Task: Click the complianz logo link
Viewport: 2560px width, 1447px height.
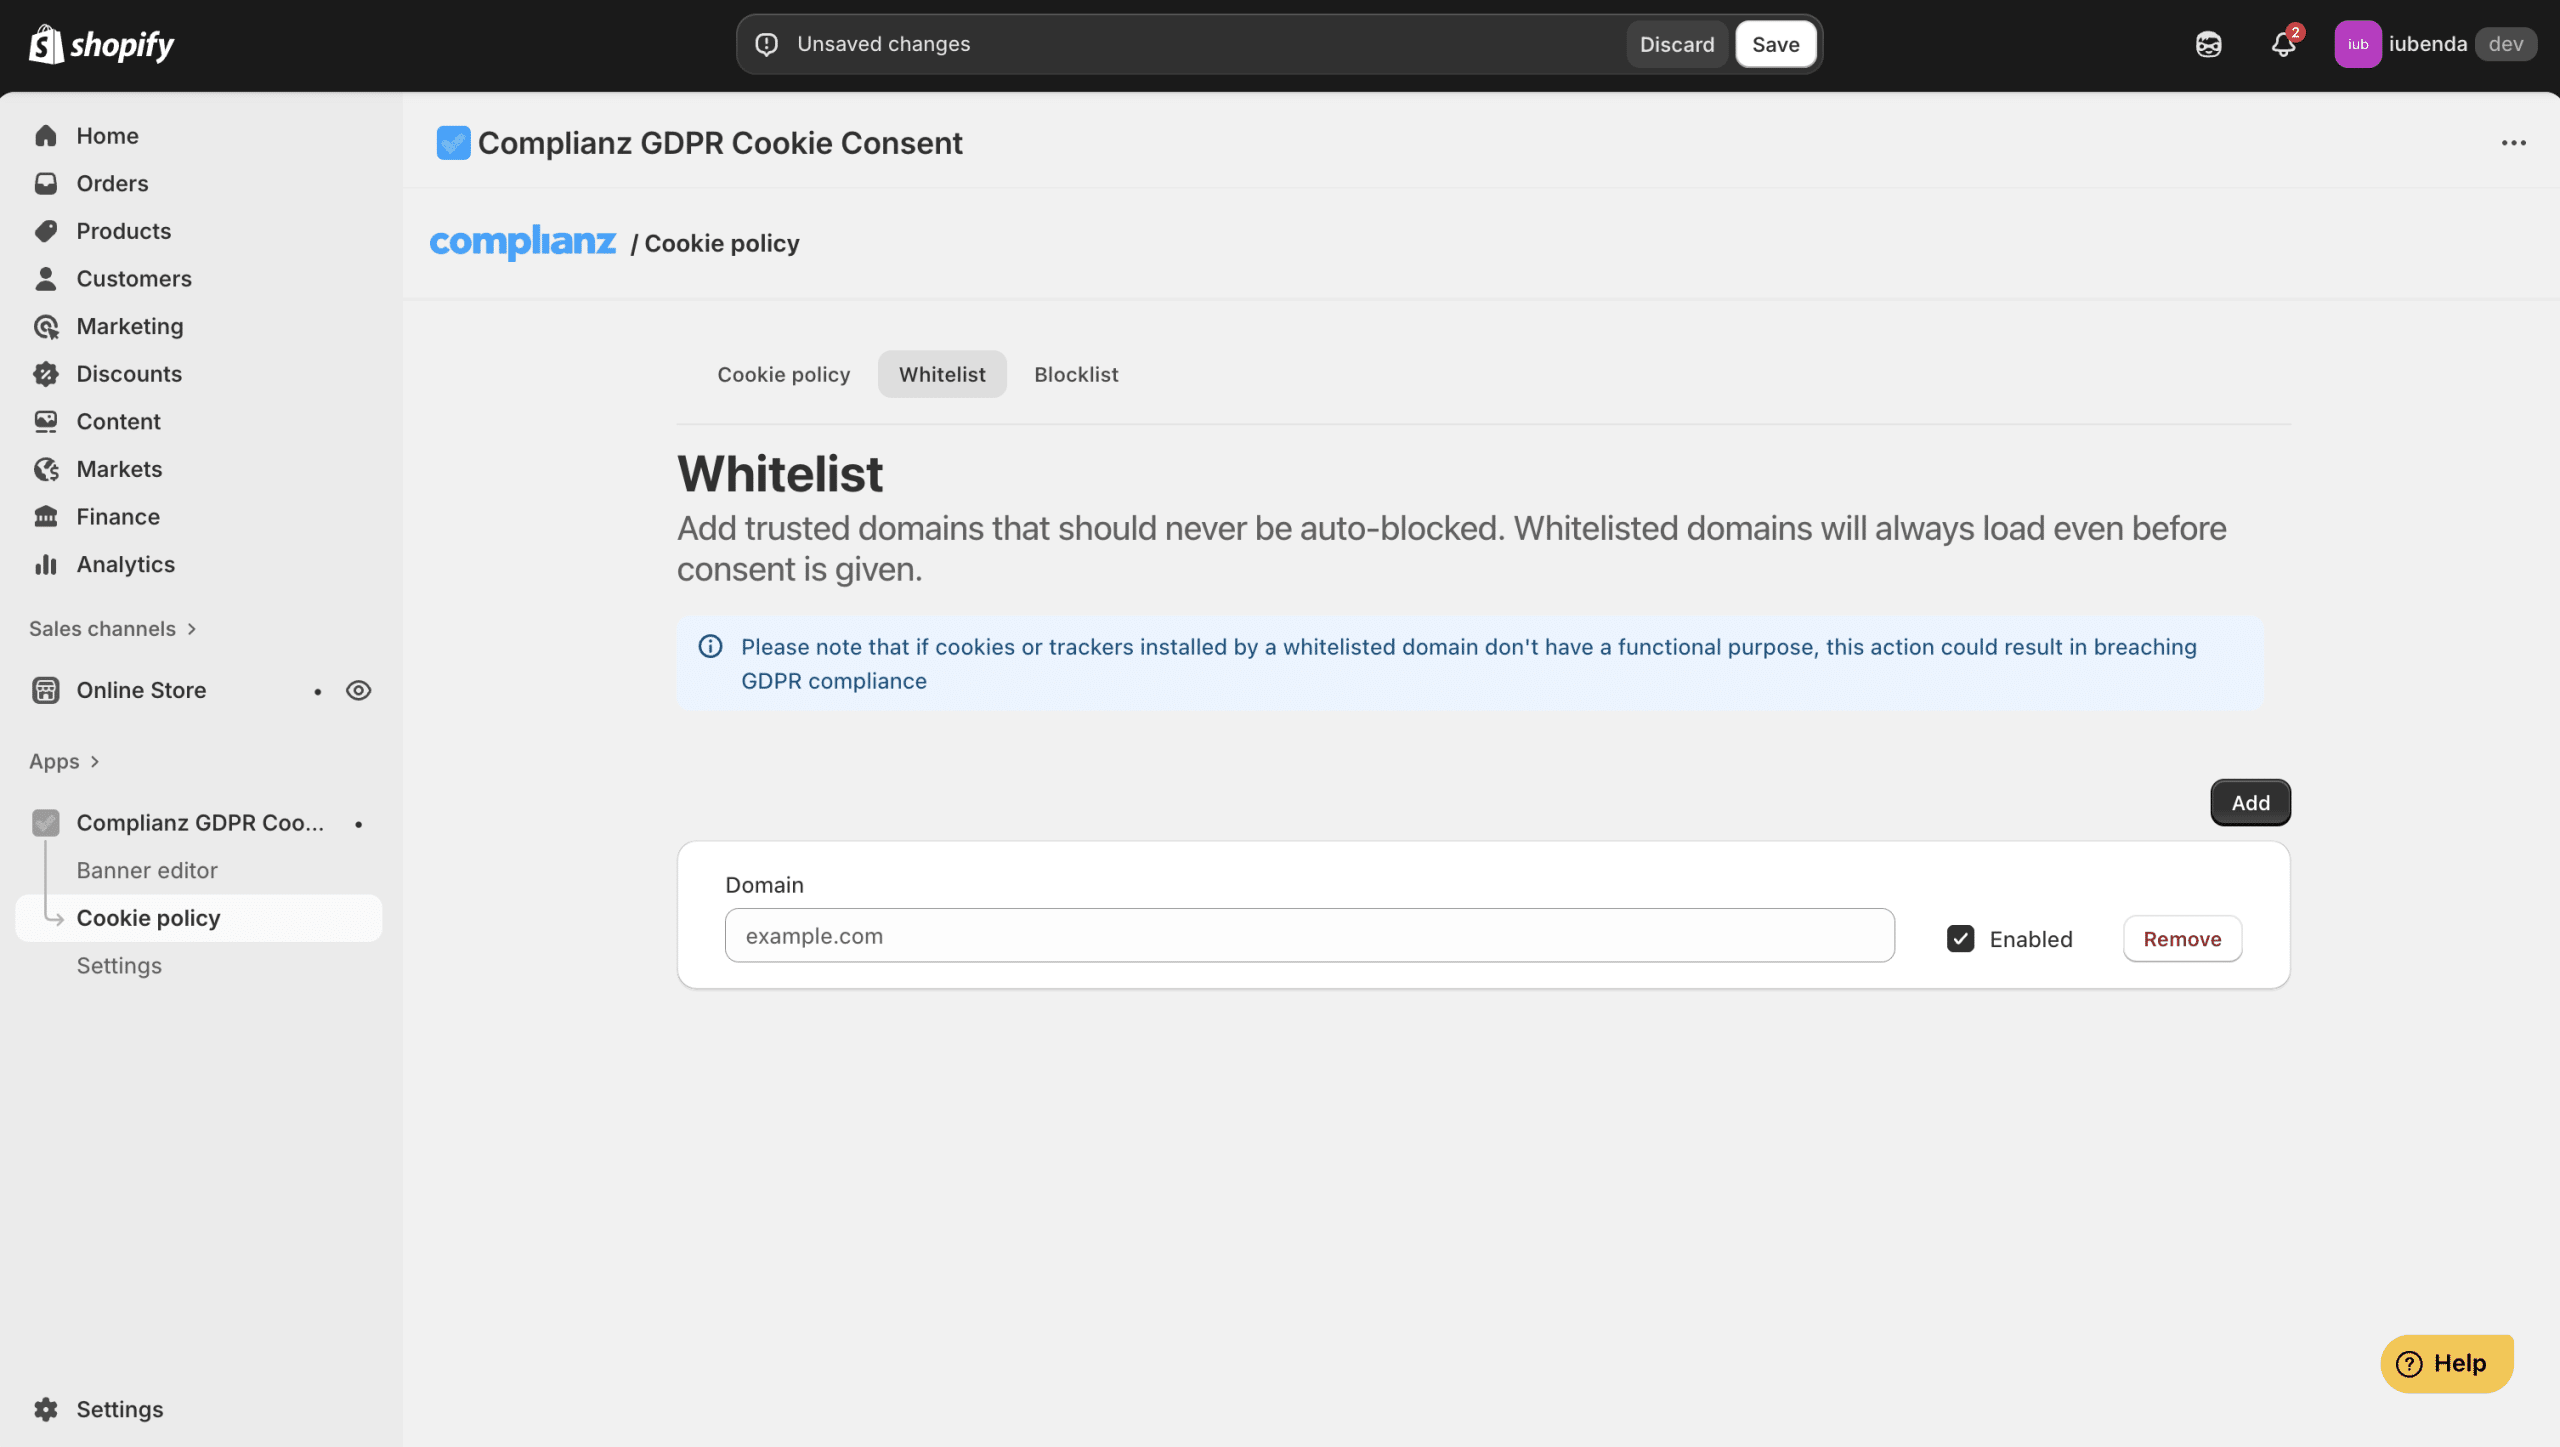Action: [x=522, y=242]
